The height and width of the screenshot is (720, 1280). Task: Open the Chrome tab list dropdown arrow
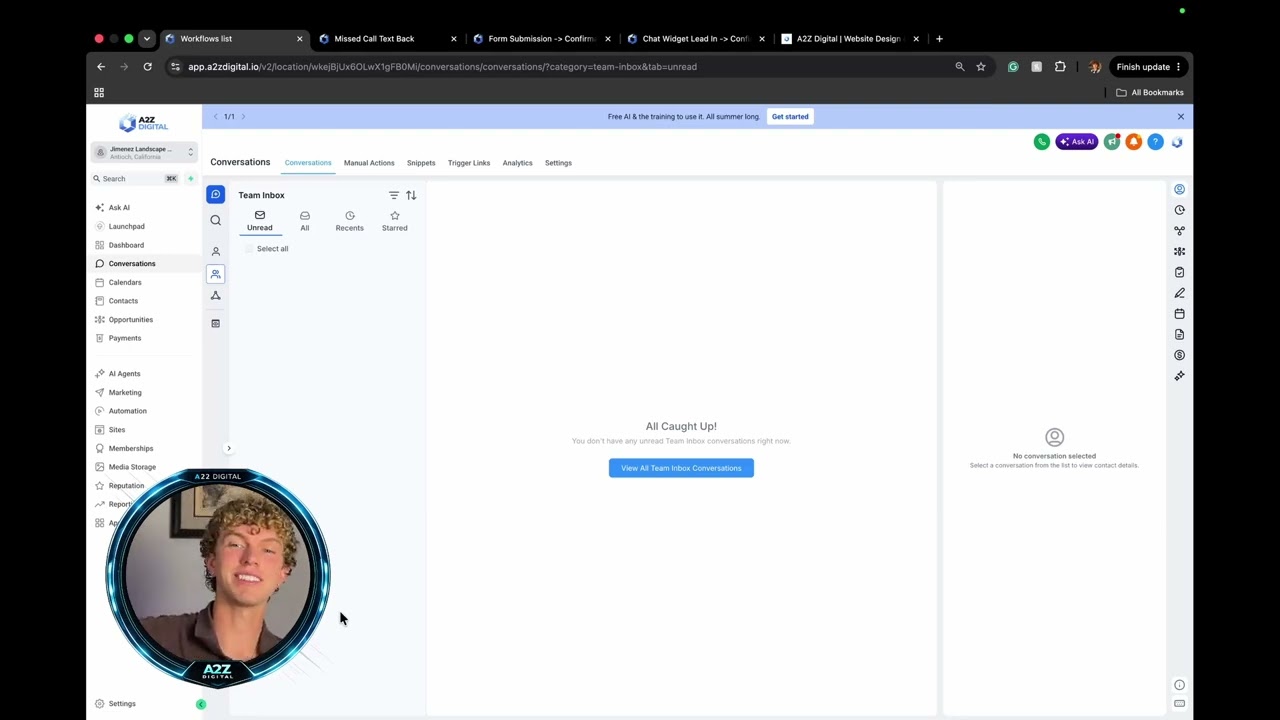coord(146,39)
